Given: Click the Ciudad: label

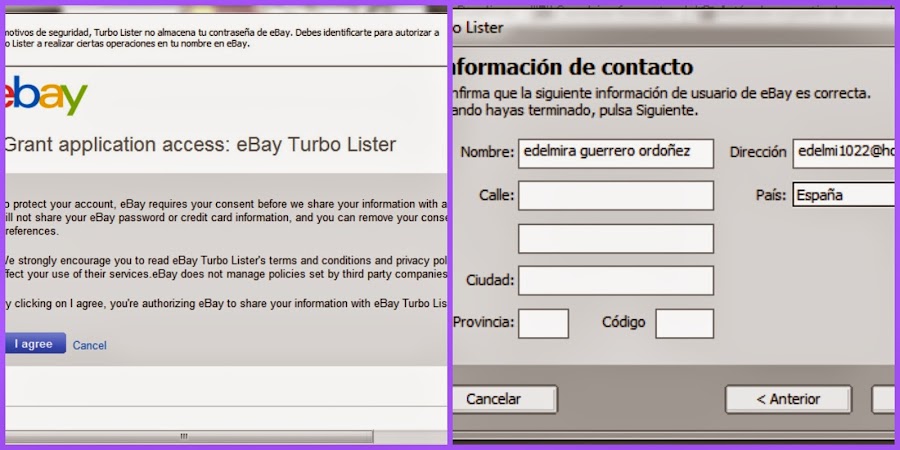Looking at the screenshot, I should [x=490, y=281].
